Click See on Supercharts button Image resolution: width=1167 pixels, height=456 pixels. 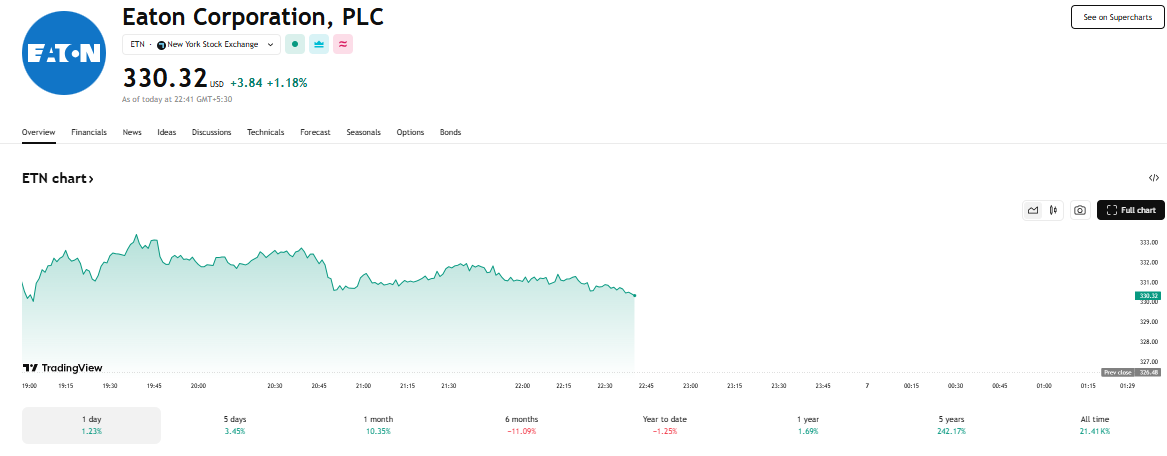pyautogui.click(x=1117, y=17)
